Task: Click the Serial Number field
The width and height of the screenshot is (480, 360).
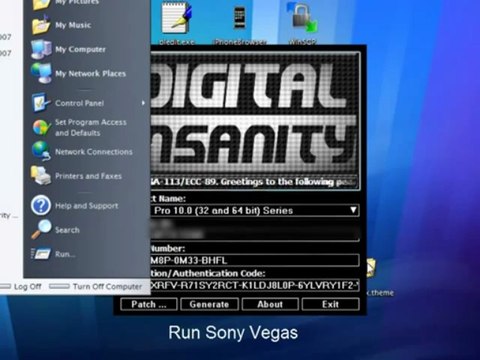Action: click(x=255, y=260)
